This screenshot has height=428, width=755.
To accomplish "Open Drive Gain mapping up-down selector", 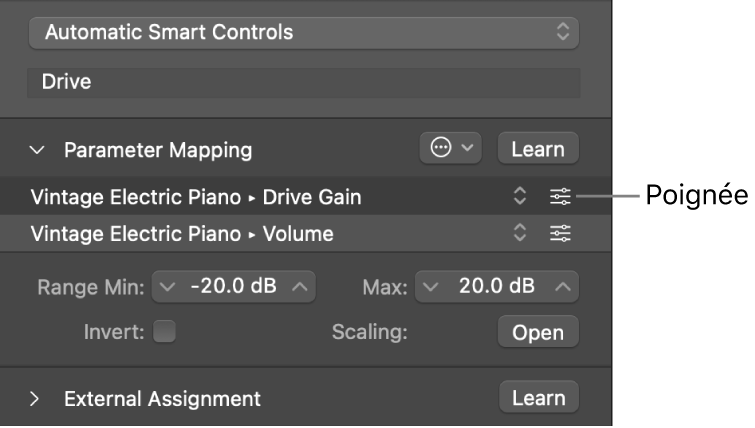I will [x=519, y=197].
